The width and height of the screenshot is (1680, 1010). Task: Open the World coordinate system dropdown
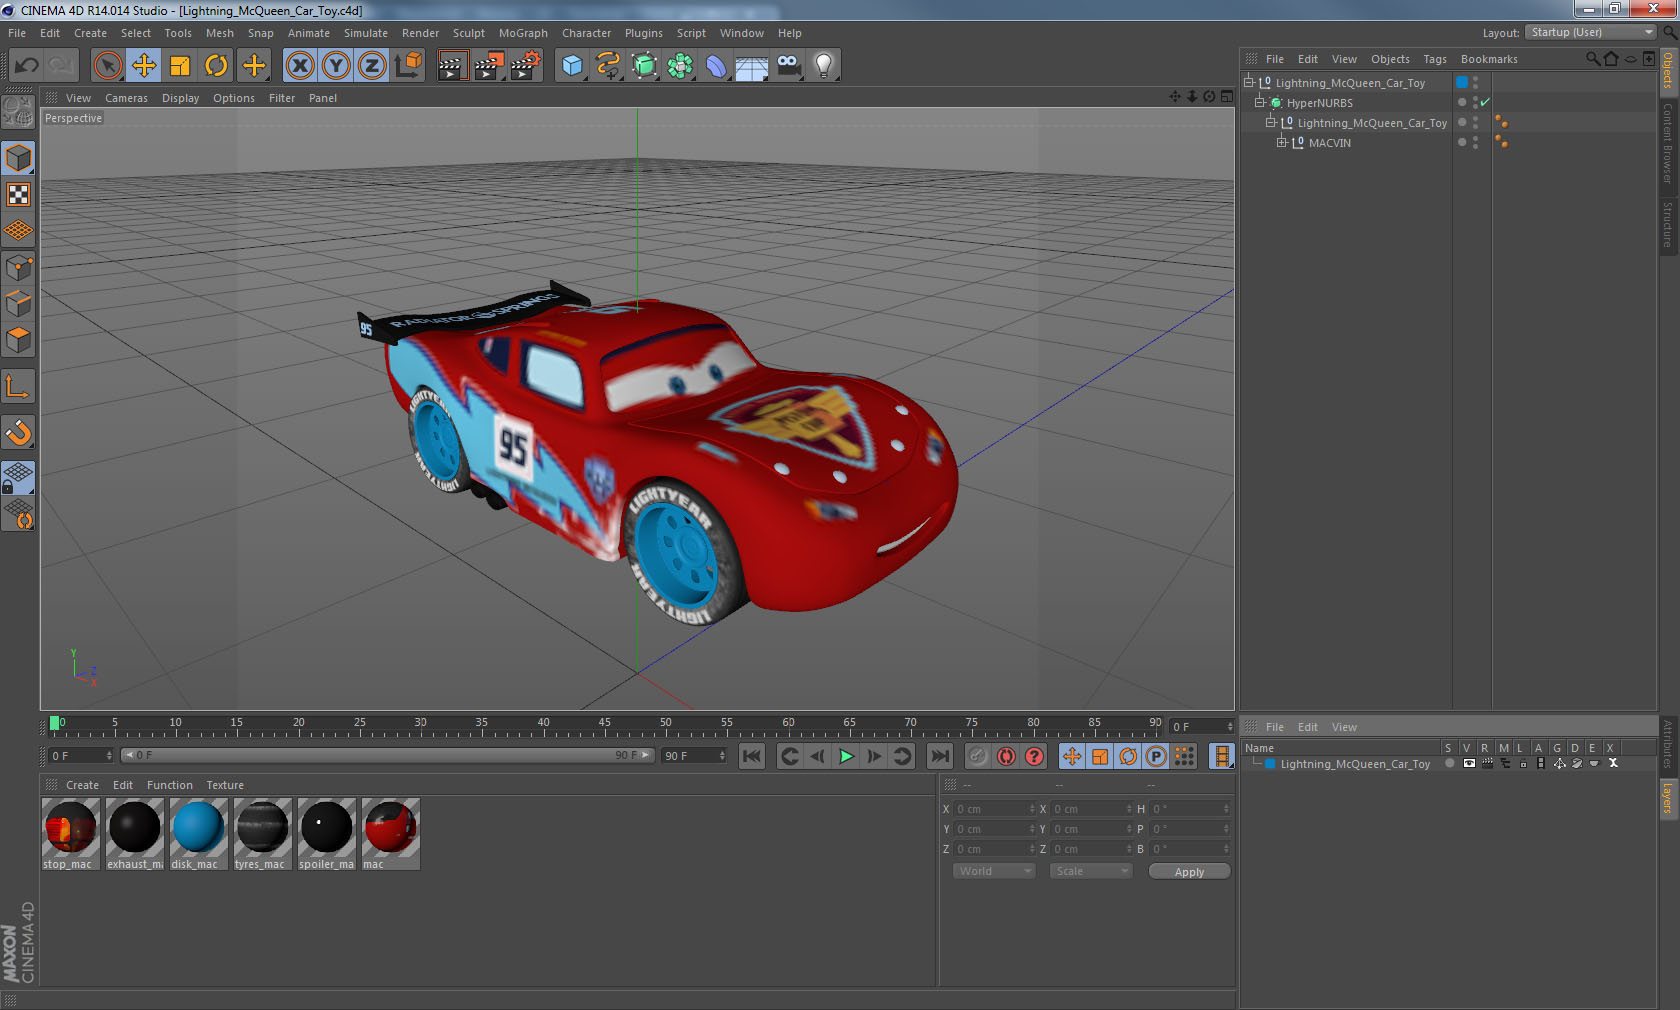993,872
